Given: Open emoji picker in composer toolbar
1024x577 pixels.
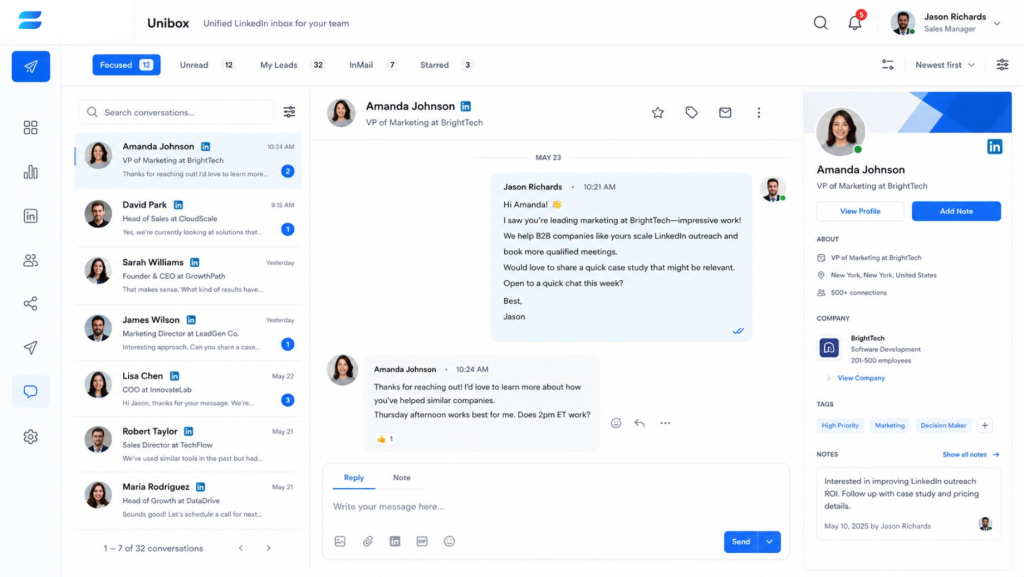Looking at the screenshot, I should click(449, 541).
